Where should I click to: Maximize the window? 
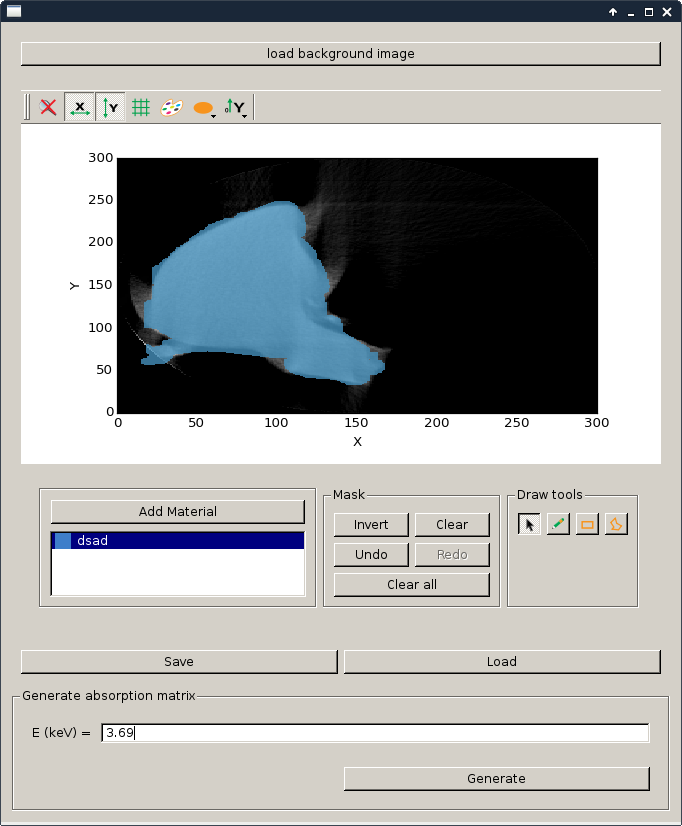point(649,12)
